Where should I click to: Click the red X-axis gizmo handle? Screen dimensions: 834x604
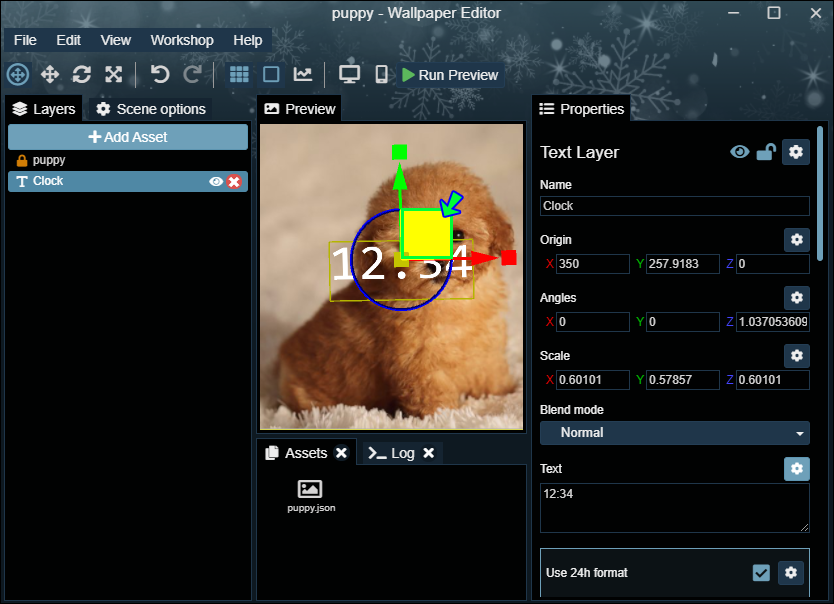pos(509,258)
